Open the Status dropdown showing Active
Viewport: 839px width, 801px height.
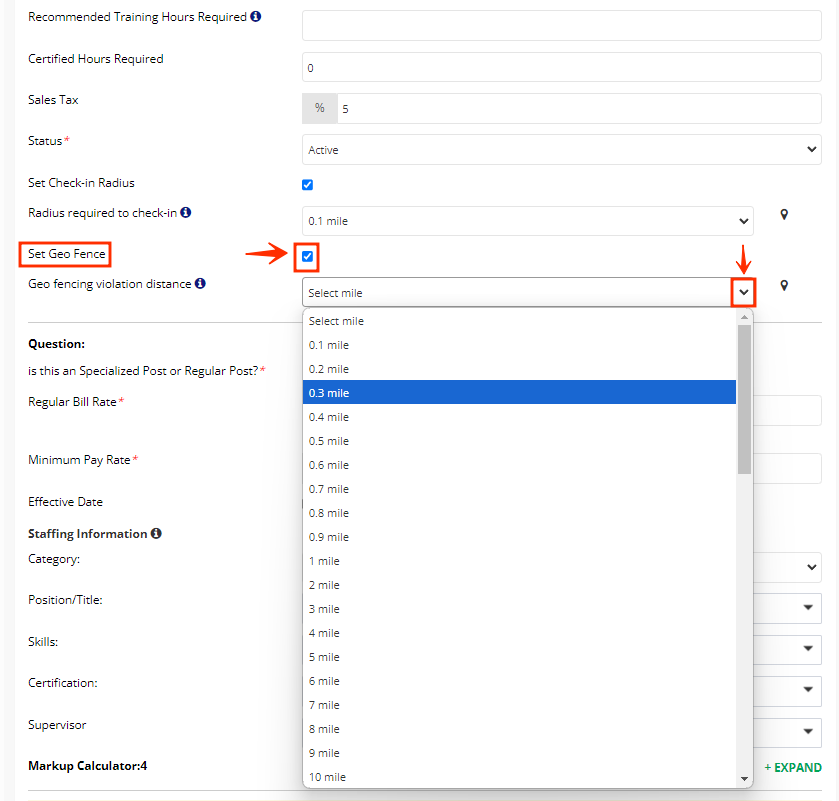pos(561,150)
